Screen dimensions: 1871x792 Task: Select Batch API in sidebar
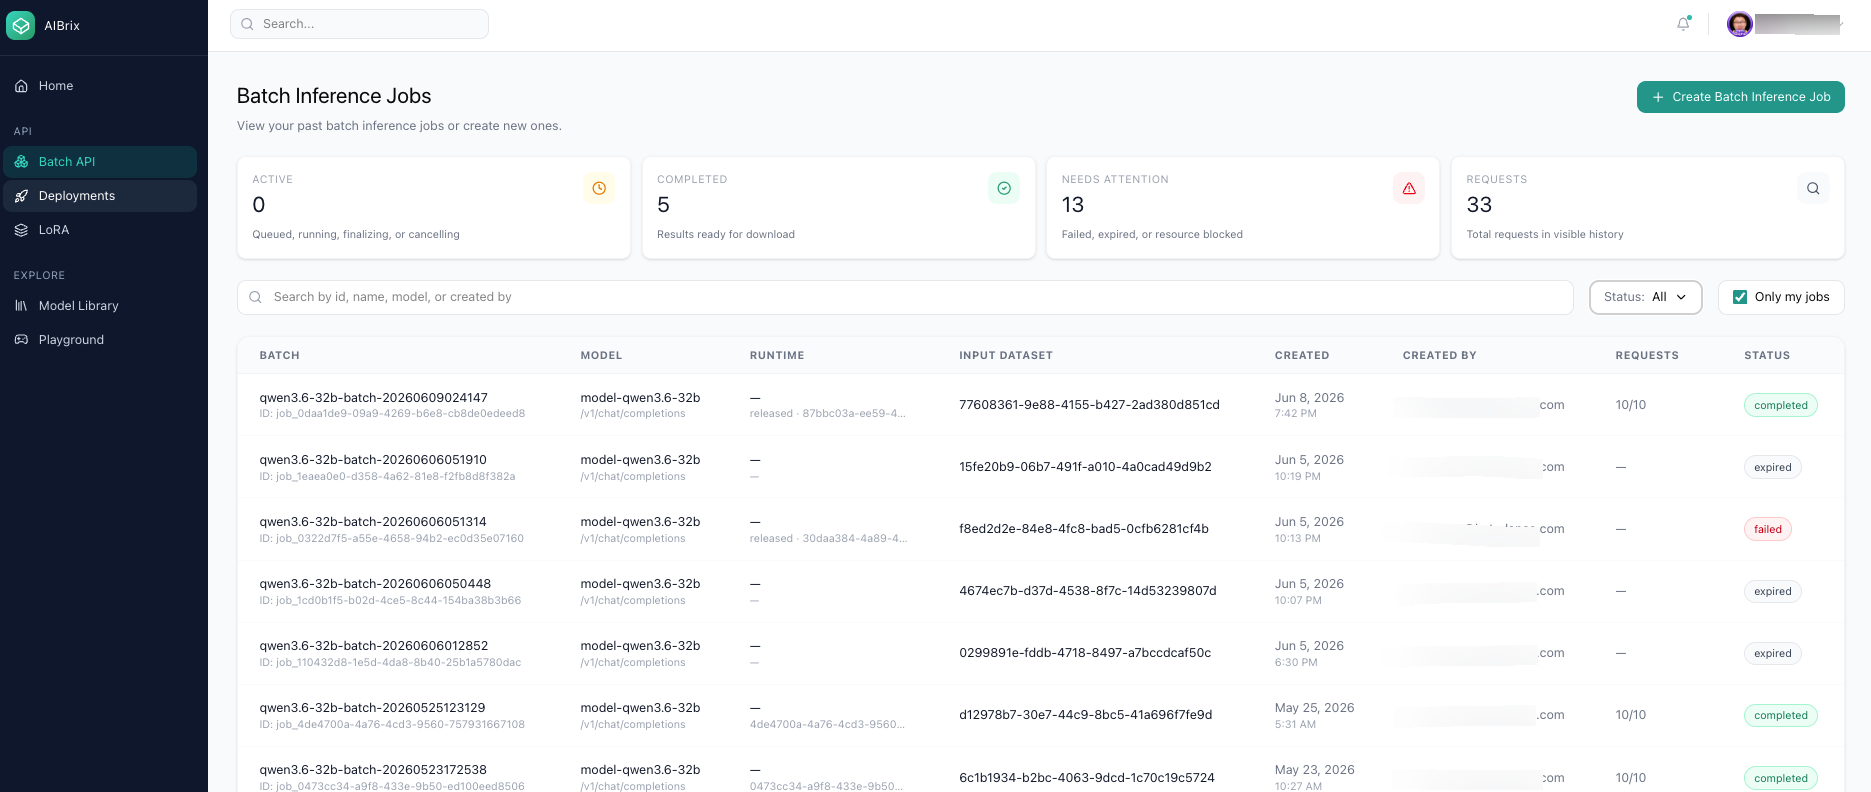(100, 162)
